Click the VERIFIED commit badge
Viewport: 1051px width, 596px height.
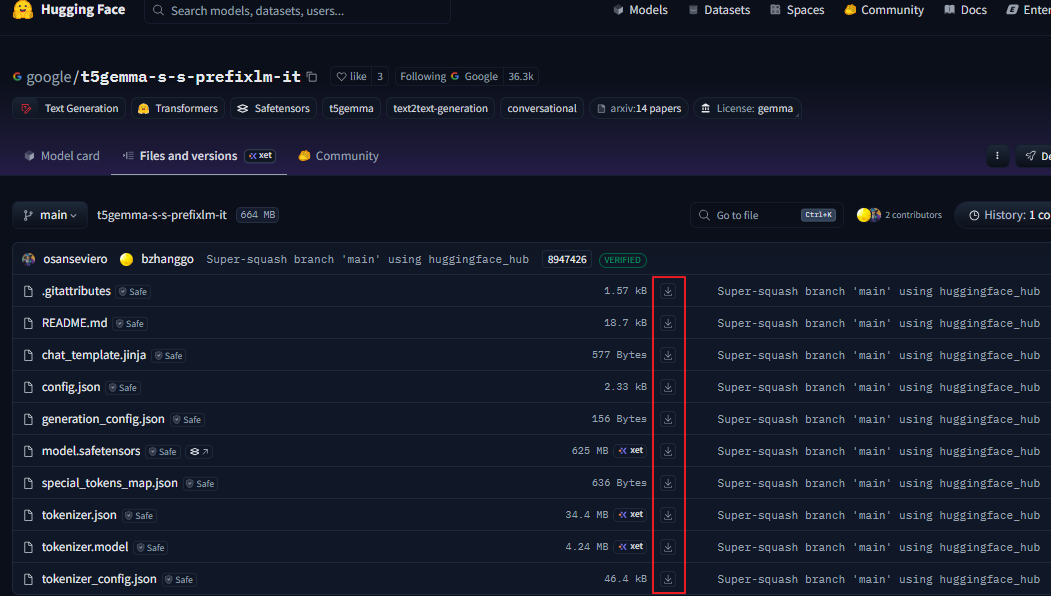(x=623, y=260)
